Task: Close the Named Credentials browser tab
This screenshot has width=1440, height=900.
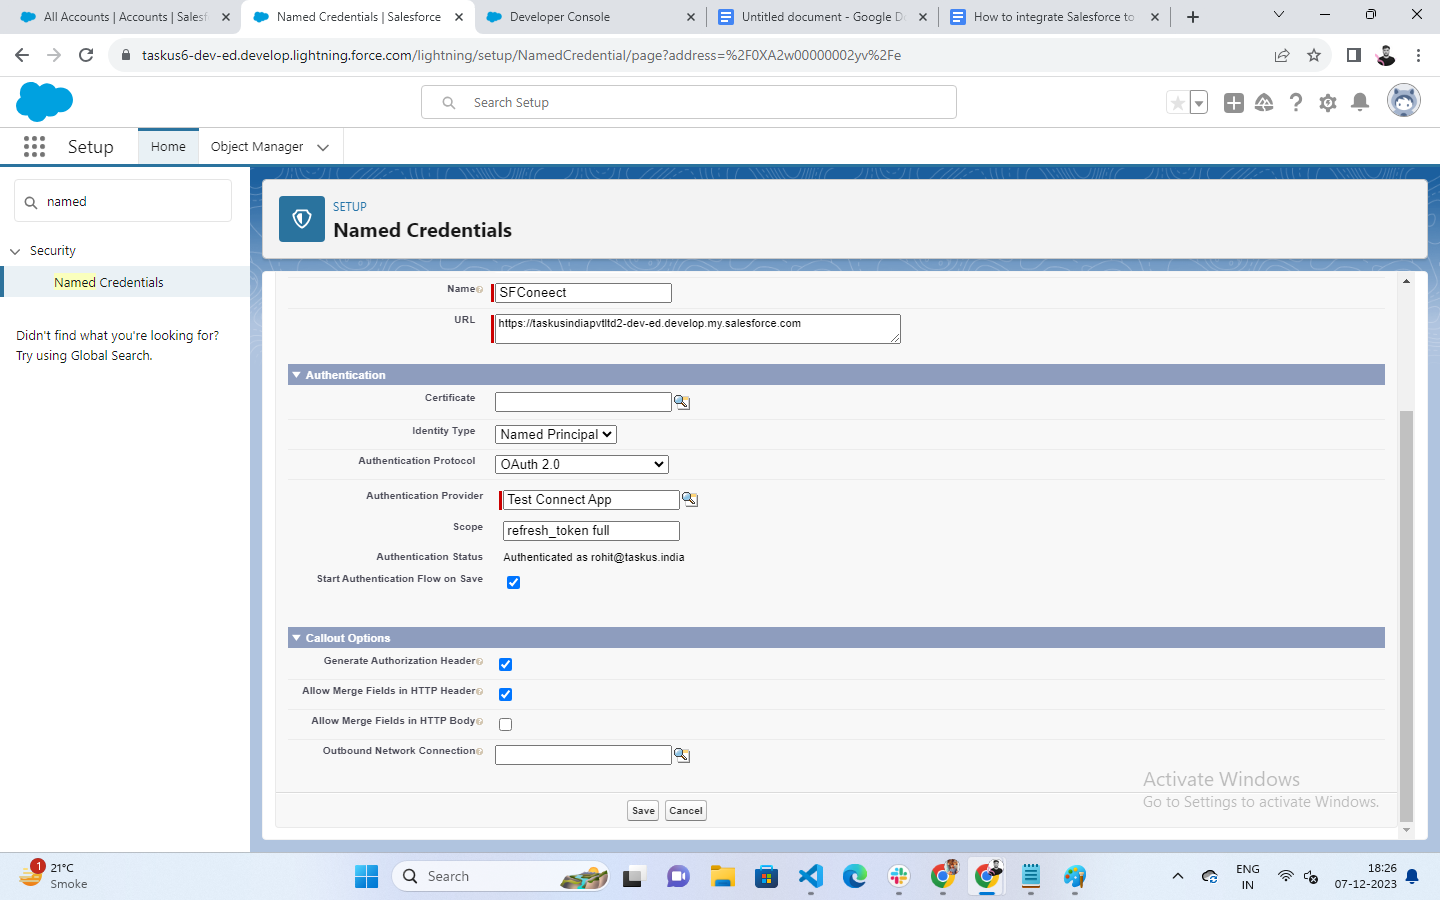Action: [x=459, y=17]
